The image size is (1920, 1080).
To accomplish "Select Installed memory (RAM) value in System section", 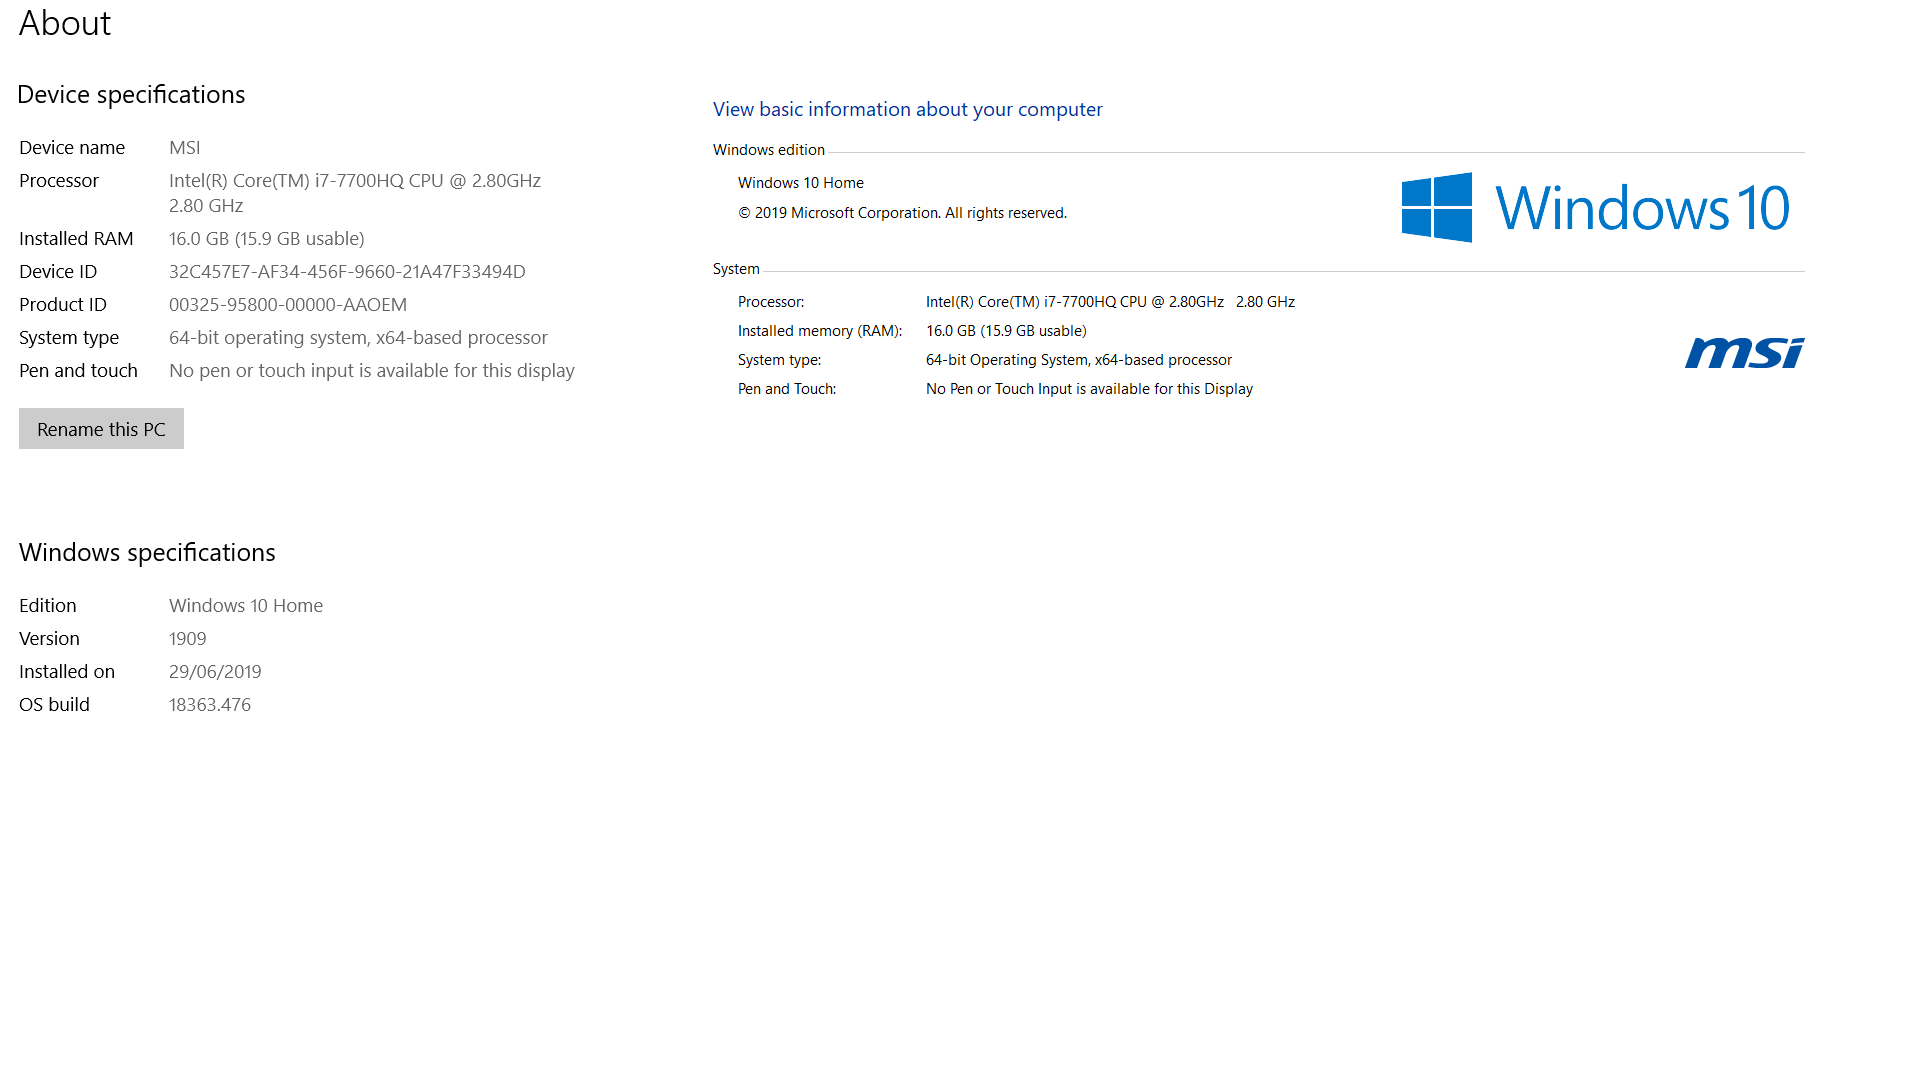I will (1006, 330).
